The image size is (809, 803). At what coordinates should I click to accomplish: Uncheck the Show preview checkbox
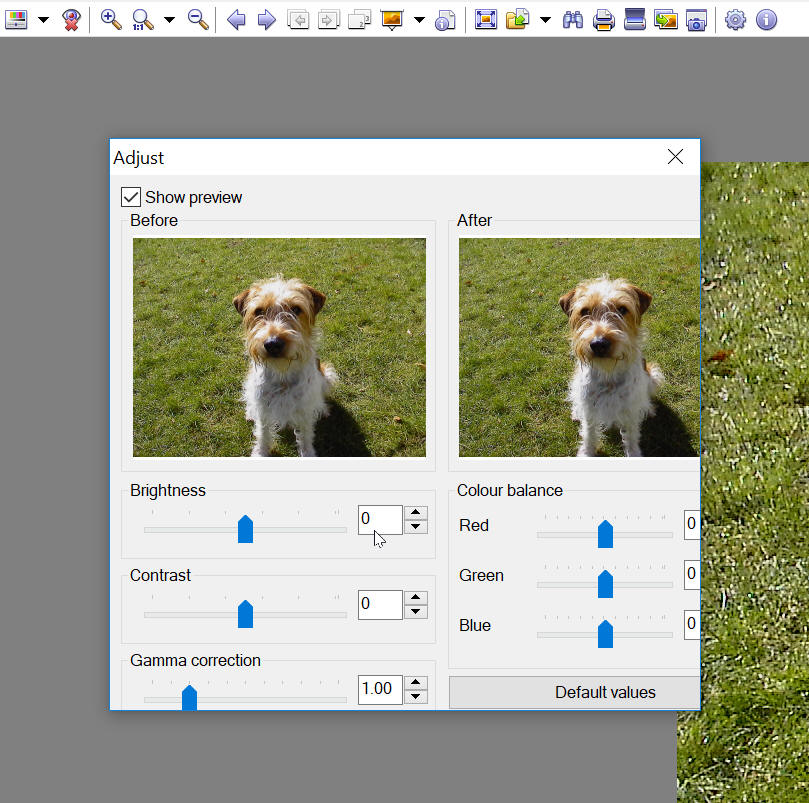[x=131, y=197]
